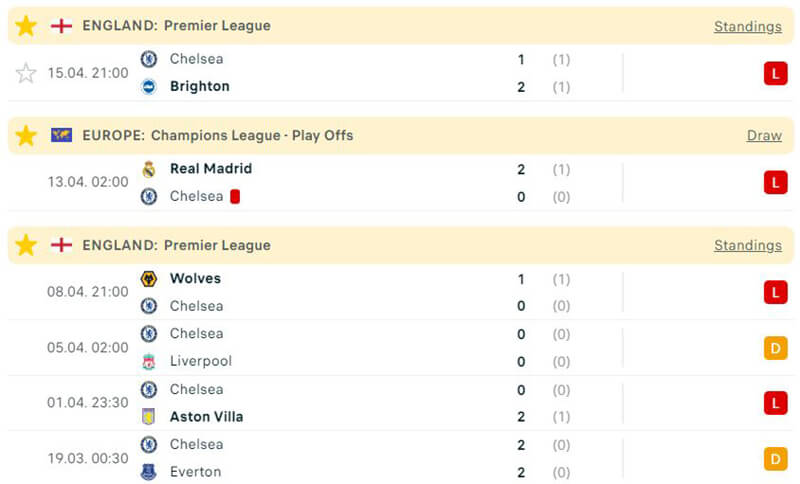Click the Aston Villa club crest

point(149,416)
